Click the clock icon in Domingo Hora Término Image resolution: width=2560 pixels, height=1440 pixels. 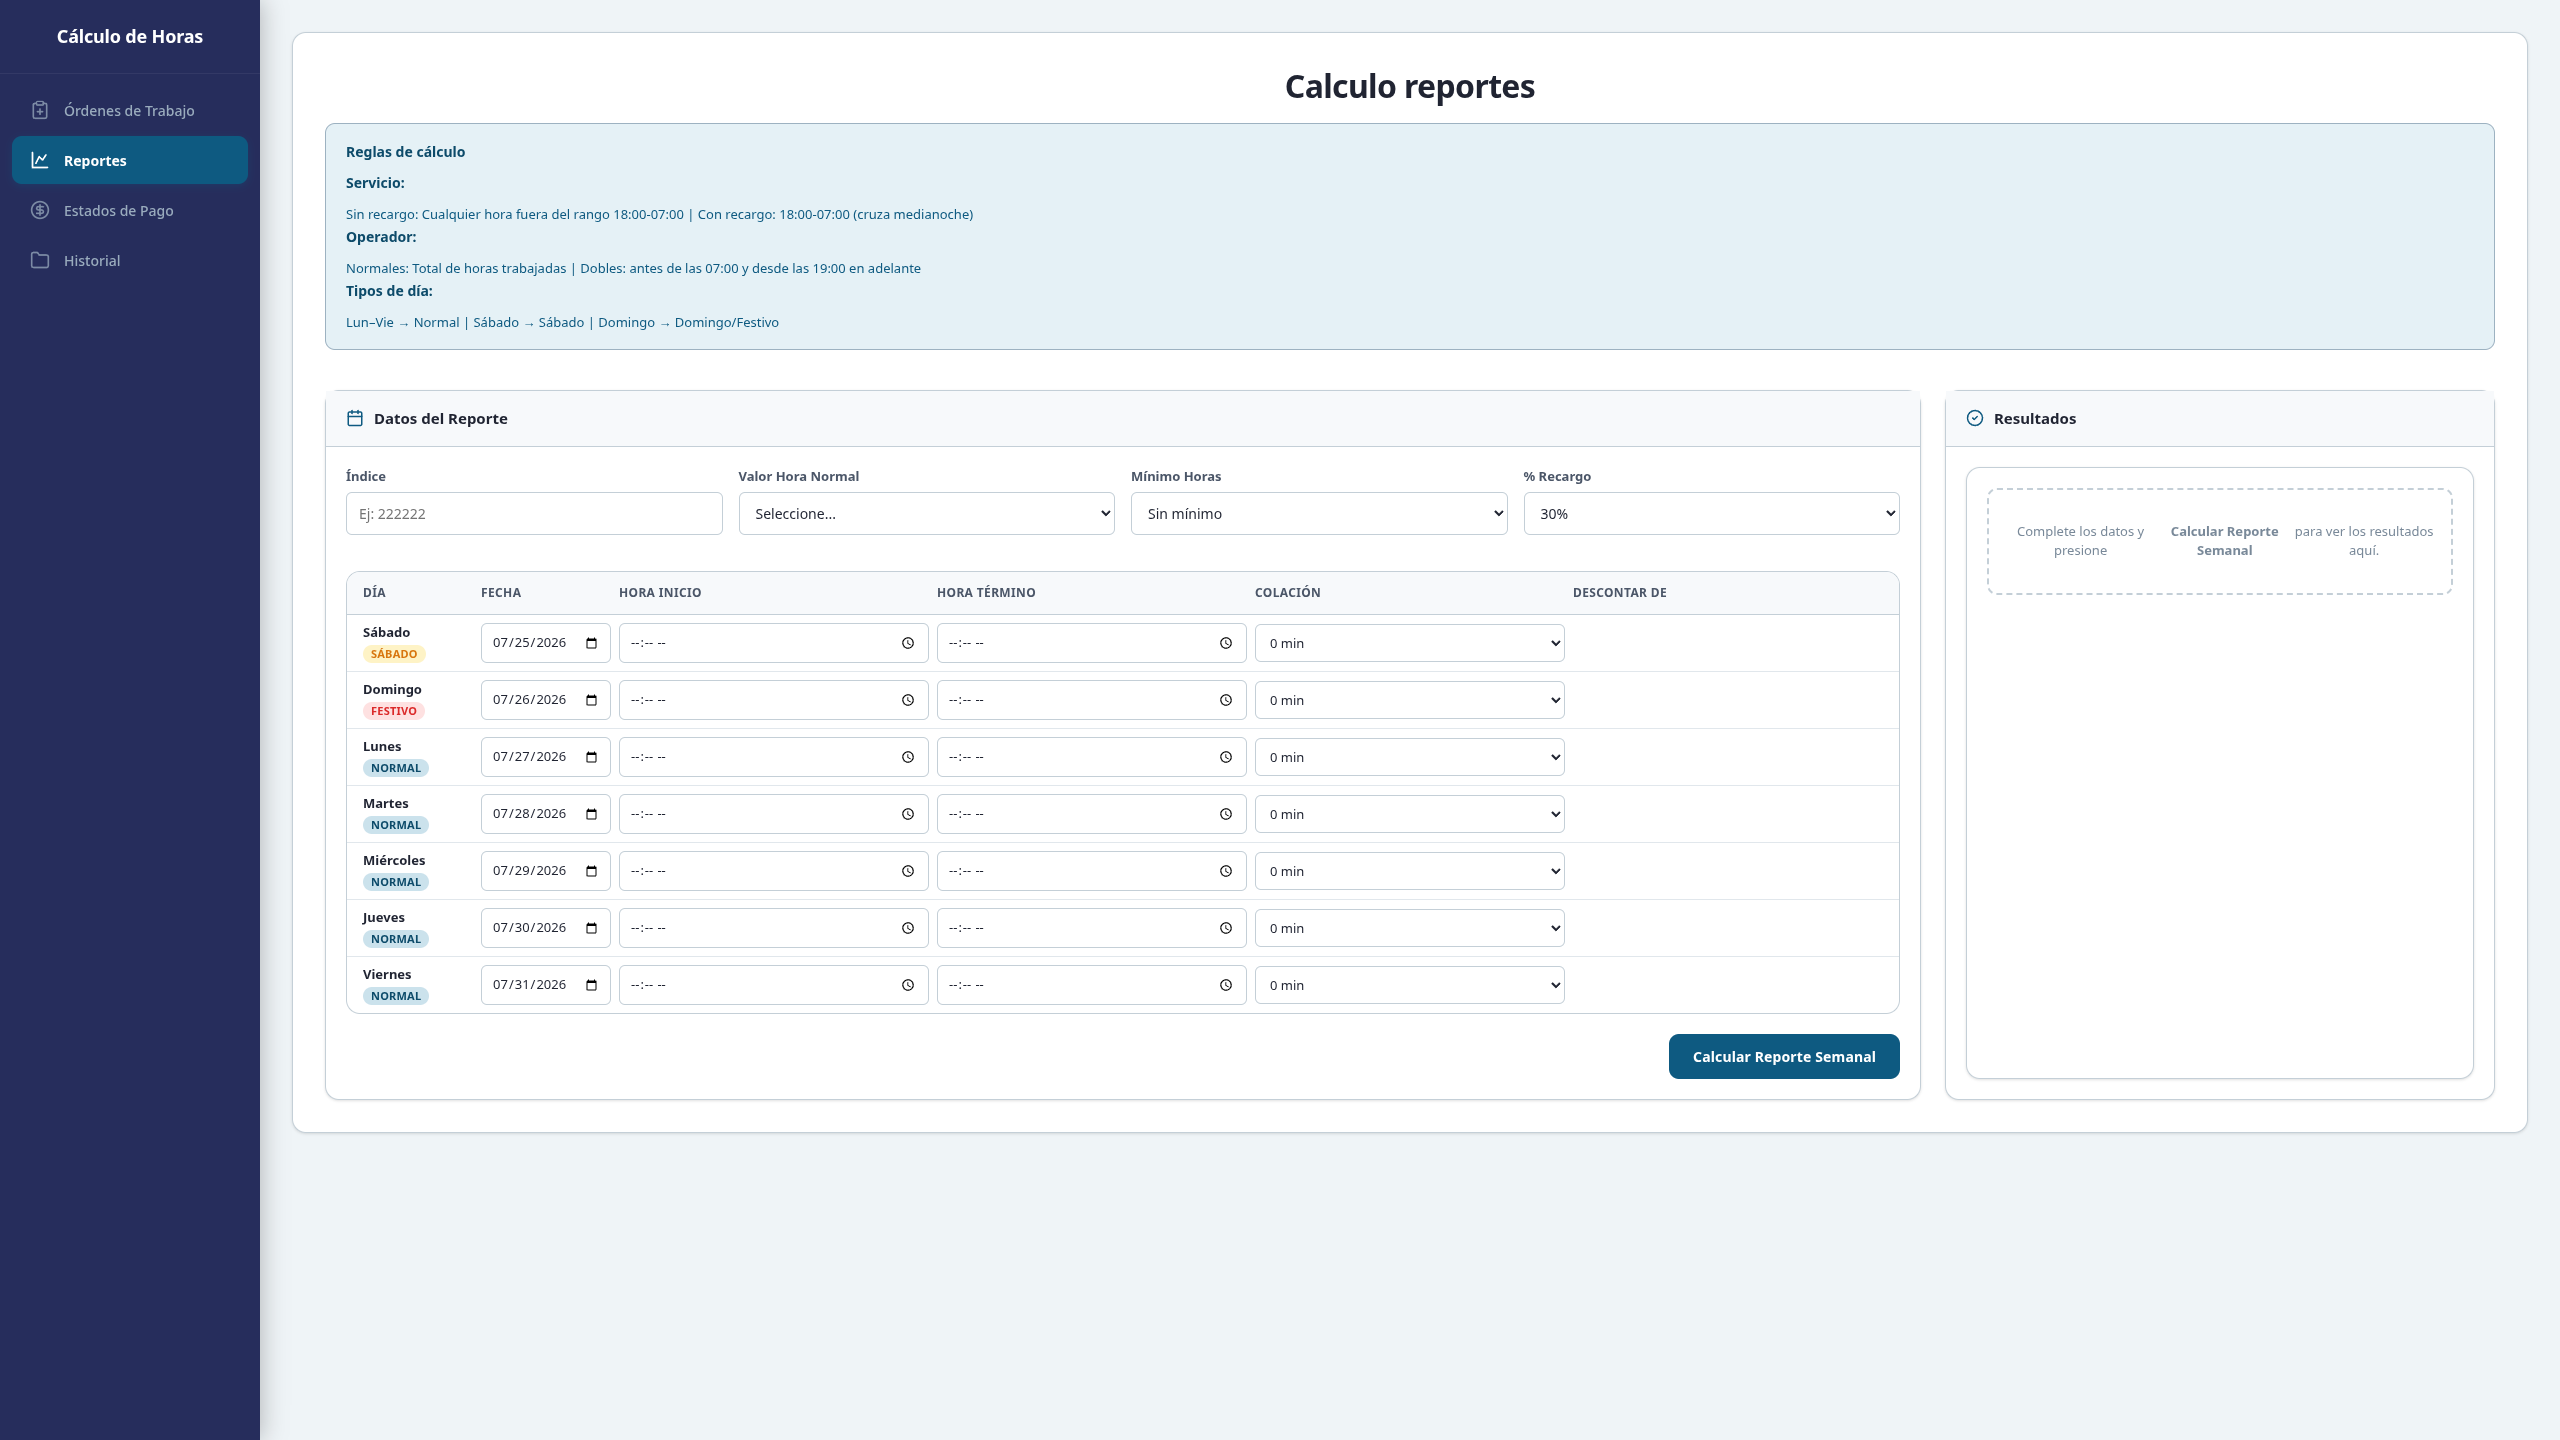click(1226, 700)
